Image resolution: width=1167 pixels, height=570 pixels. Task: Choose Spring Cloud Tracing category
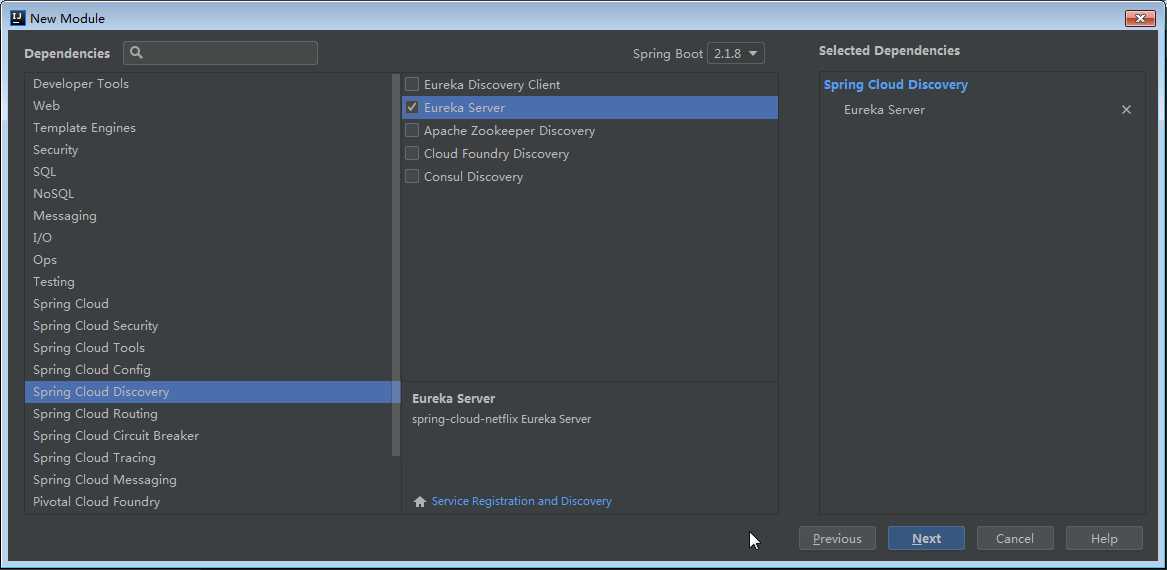coord(208,458)
